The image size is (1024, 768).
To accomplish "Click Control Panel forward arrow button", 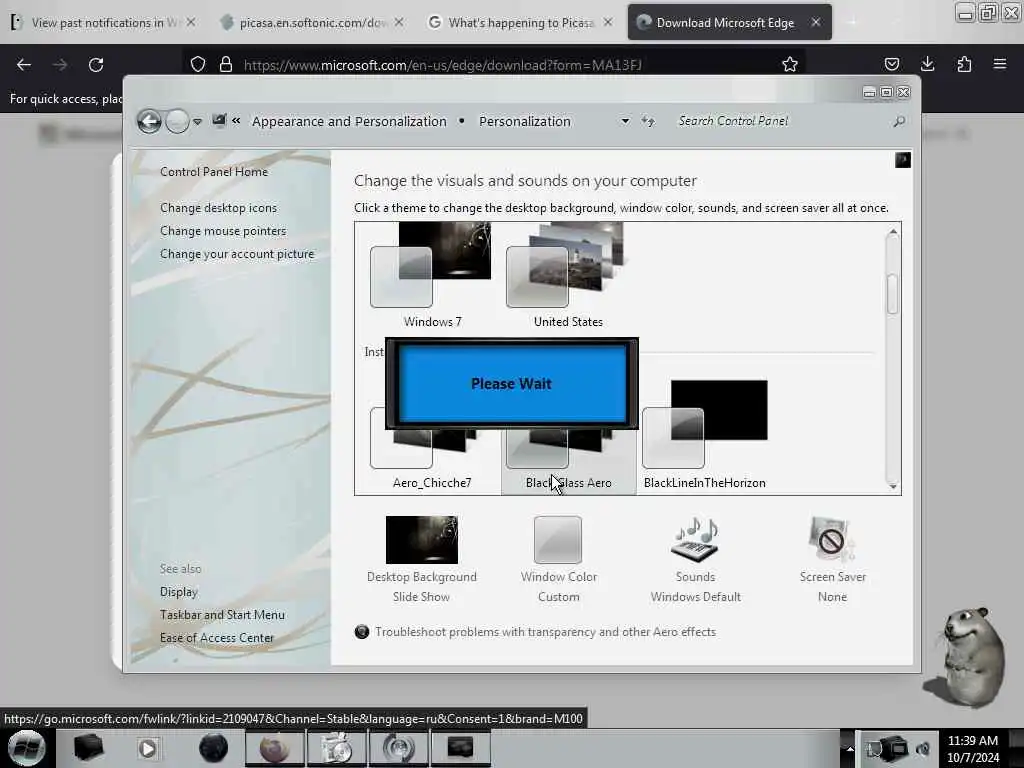I will click(177, 121).
